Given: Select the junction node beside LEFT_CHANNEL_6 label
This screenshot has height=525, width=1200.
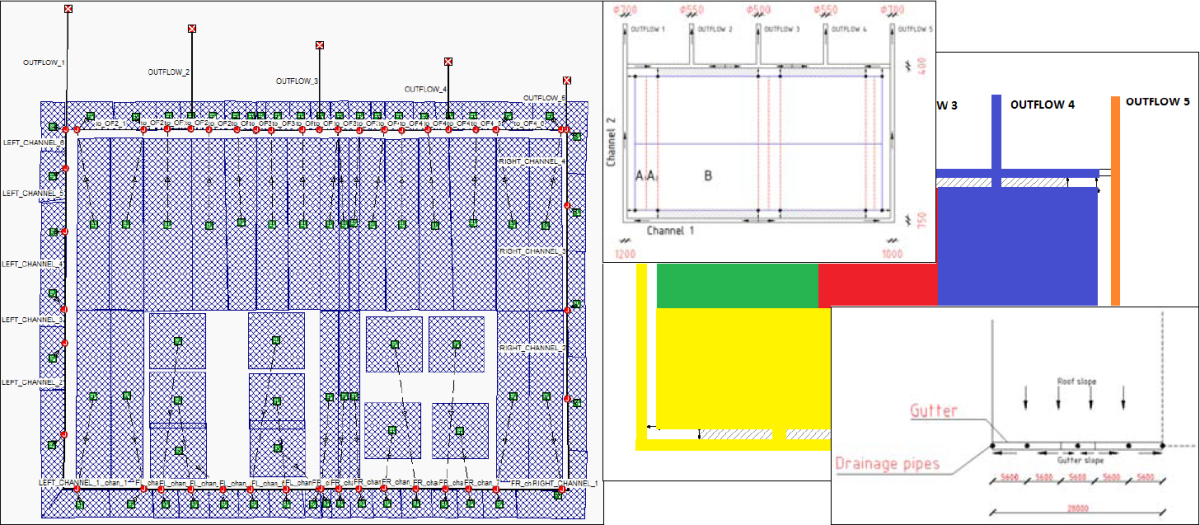Looking at the screenshot, I should tap(64, 131).
